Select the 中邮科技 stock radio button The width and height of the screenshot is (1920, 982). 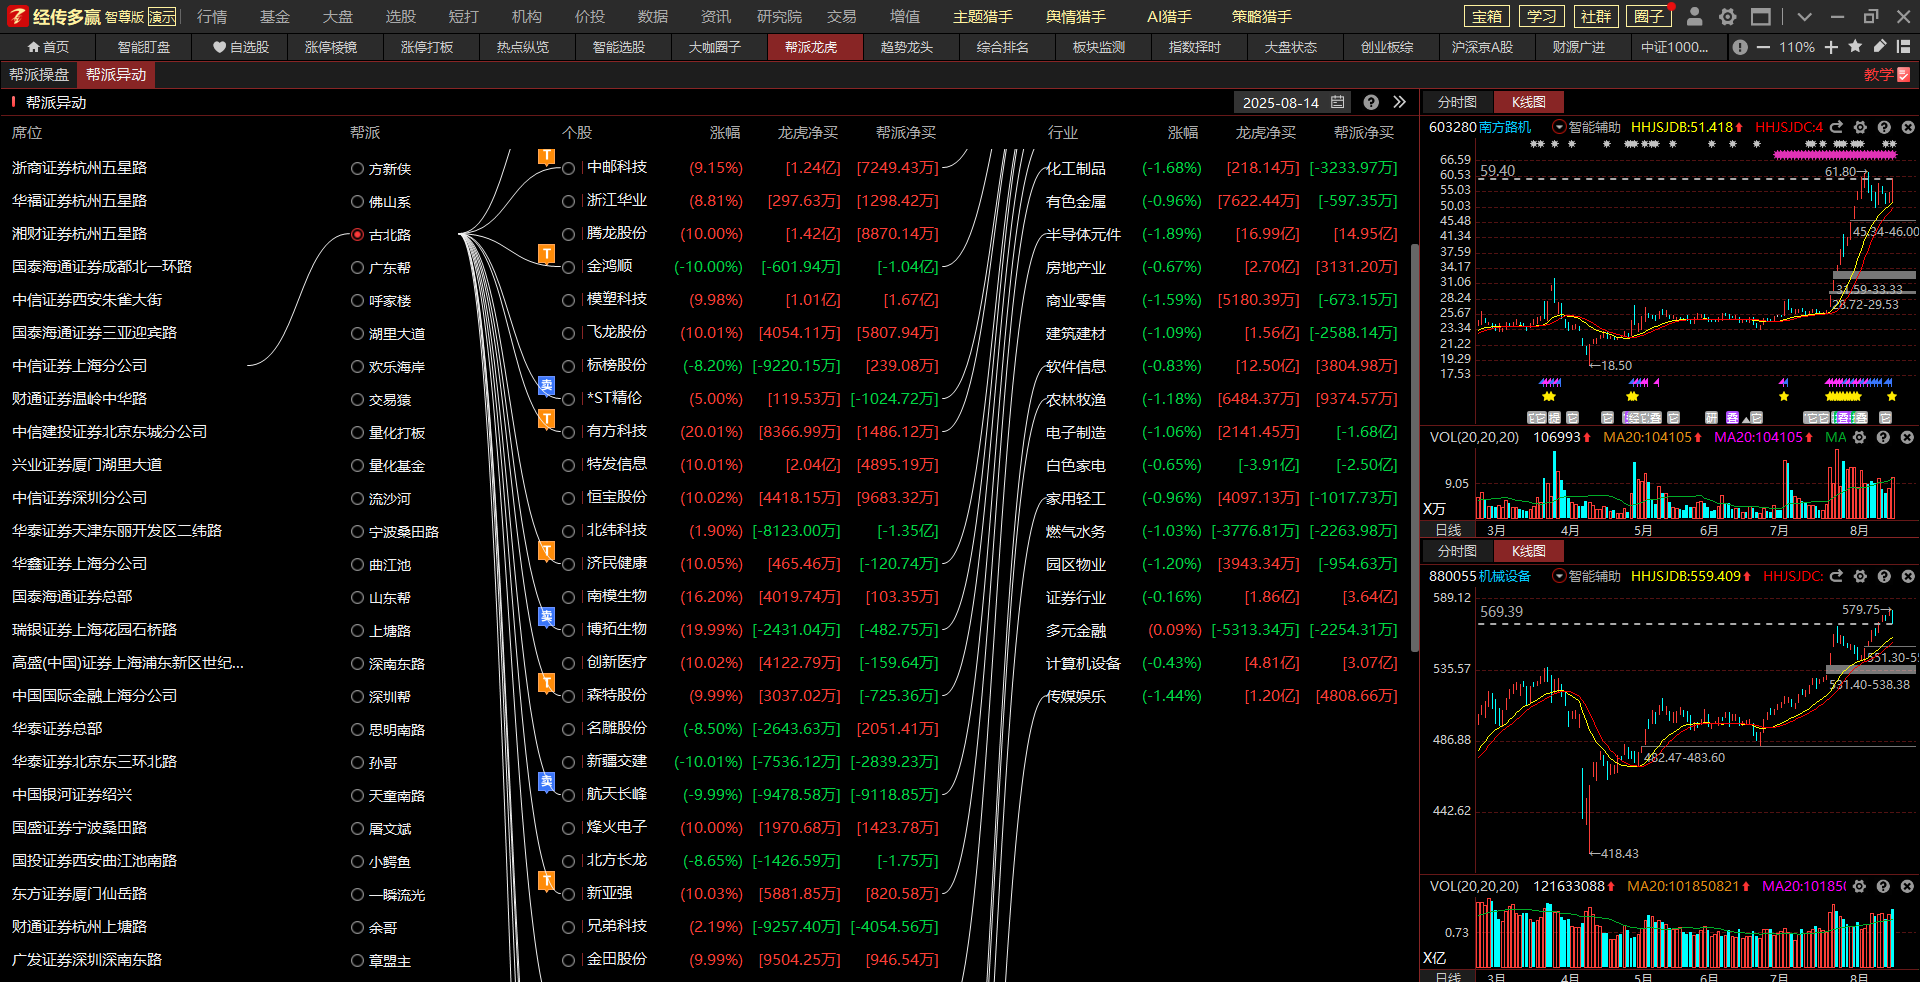[568, 168]
